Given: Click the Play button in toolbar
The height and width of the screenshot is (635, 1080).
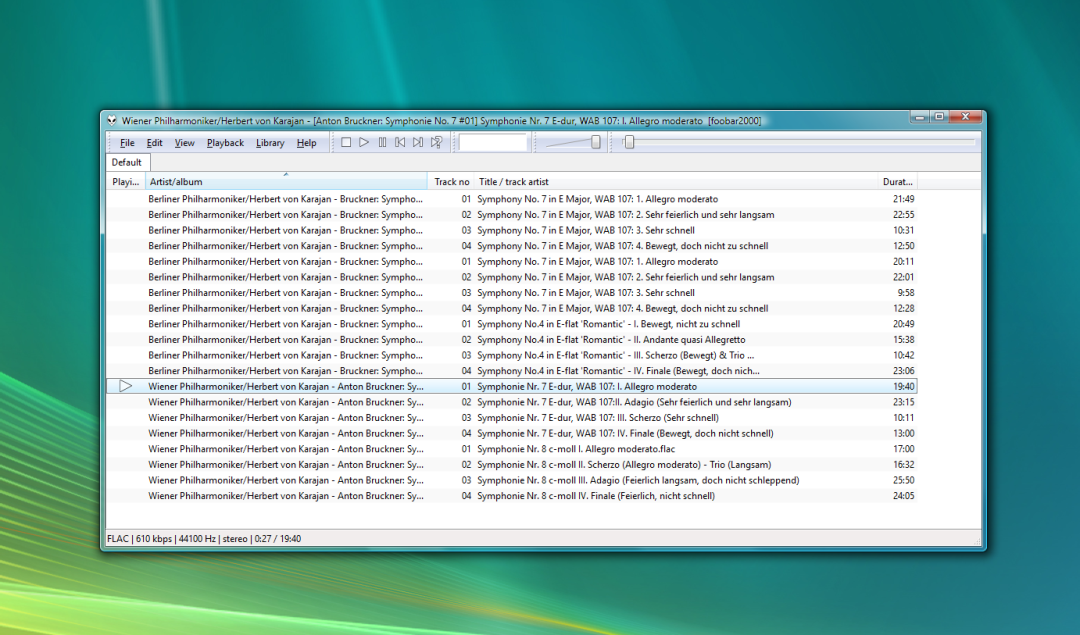Looking at the screenshot, I should tap(364, 143).
